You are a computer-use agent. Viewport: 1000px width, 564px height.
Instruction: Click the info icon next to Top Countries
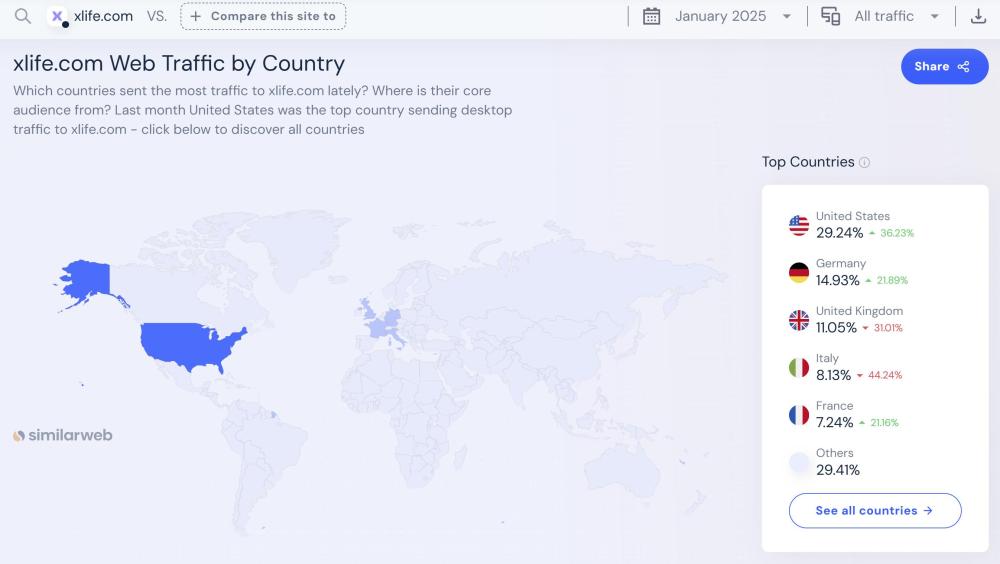click(865, 162)
